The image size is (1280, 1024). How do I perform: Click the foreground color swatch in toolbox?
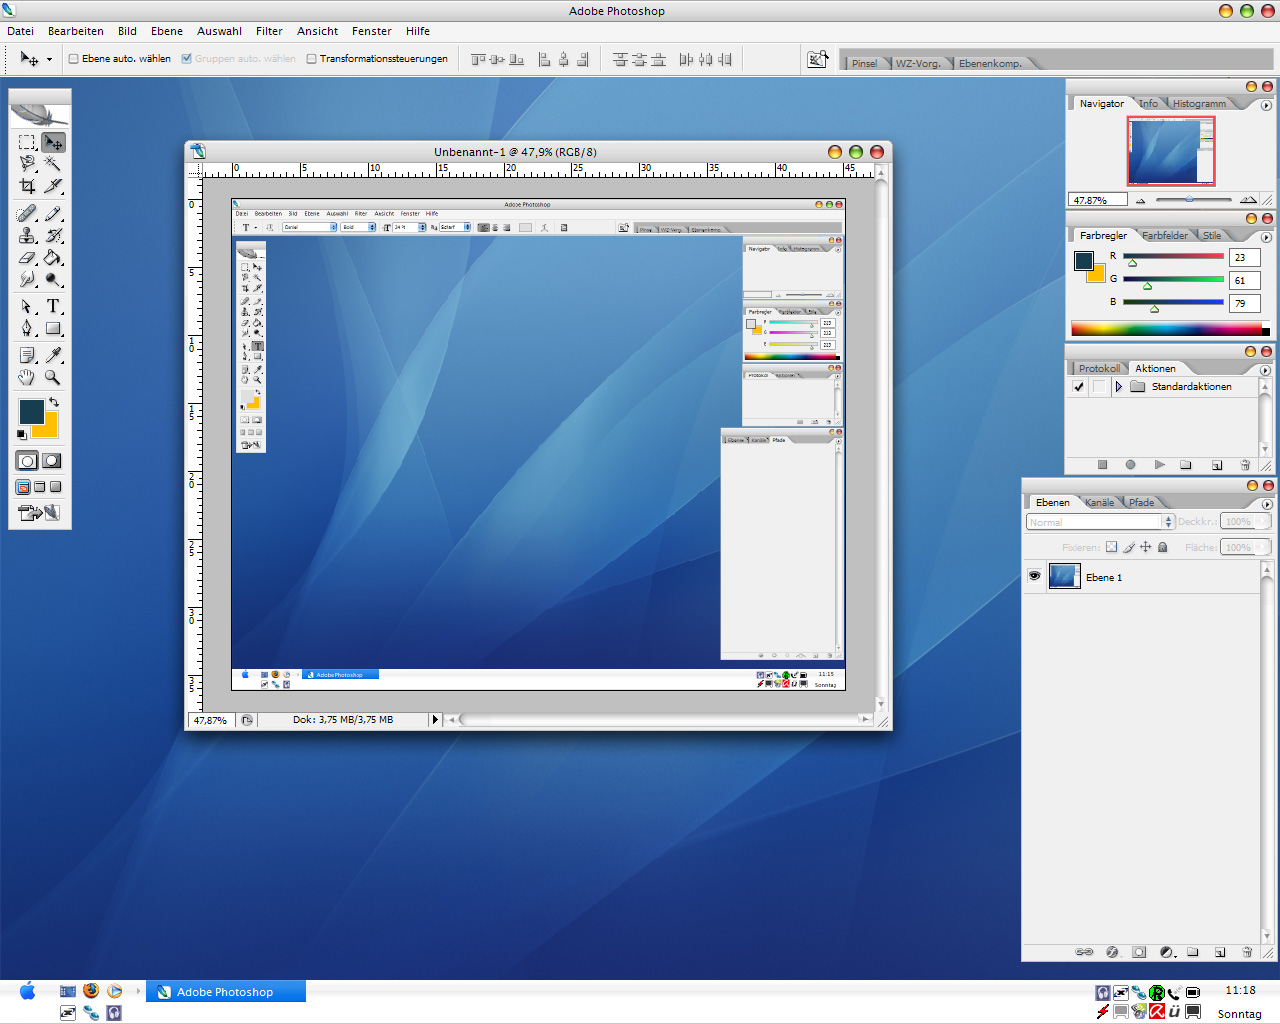pyautogui.click(x=31, y=411)
